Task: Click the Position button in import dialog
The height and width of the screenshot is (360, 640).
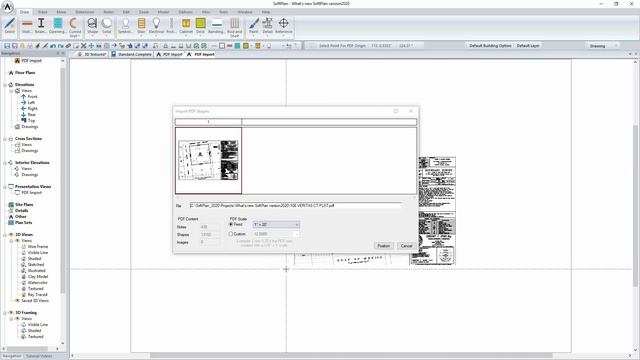Action: (x=383, y=246)
